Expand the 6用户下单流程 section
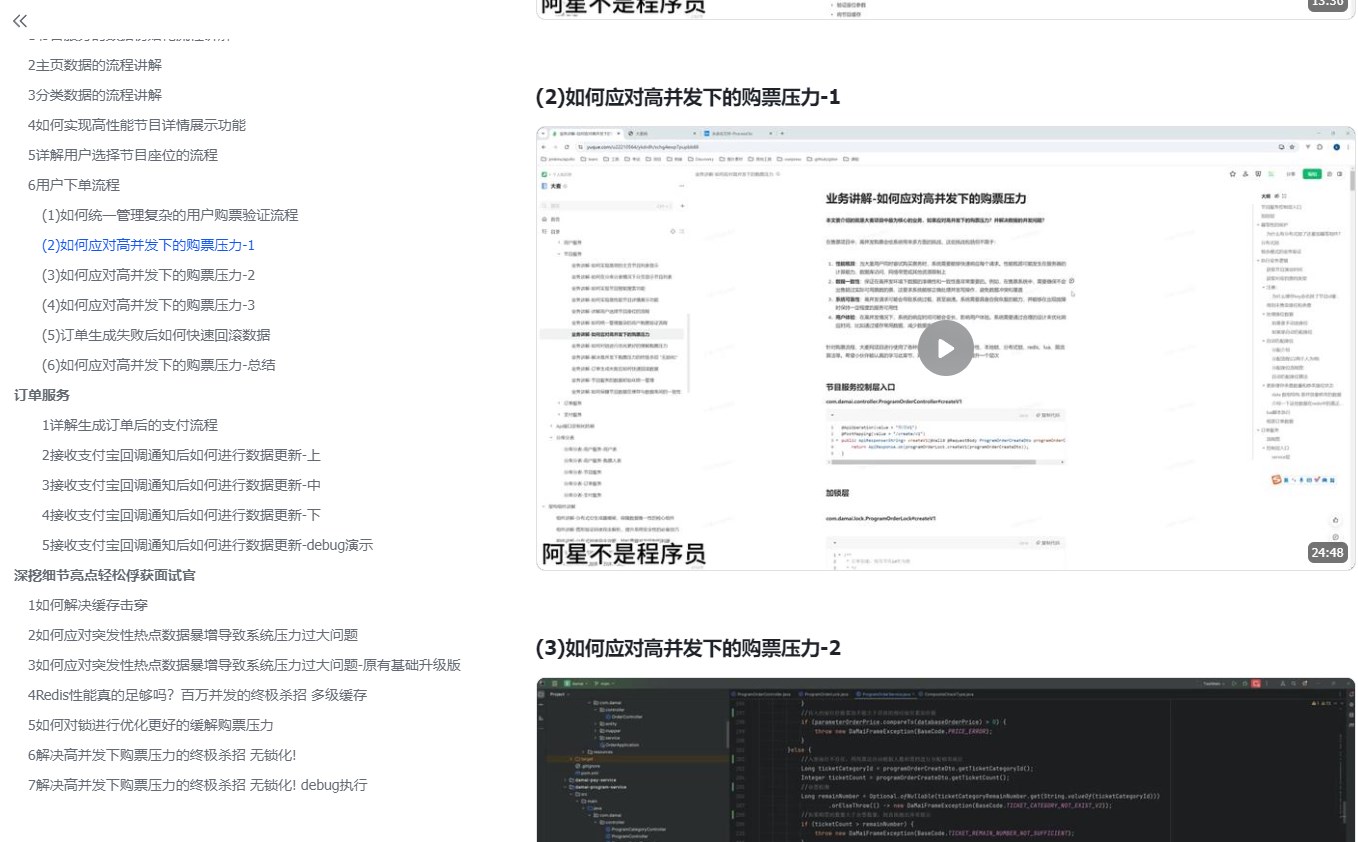This screenshot has height=842, width=1358. point(74,185)
